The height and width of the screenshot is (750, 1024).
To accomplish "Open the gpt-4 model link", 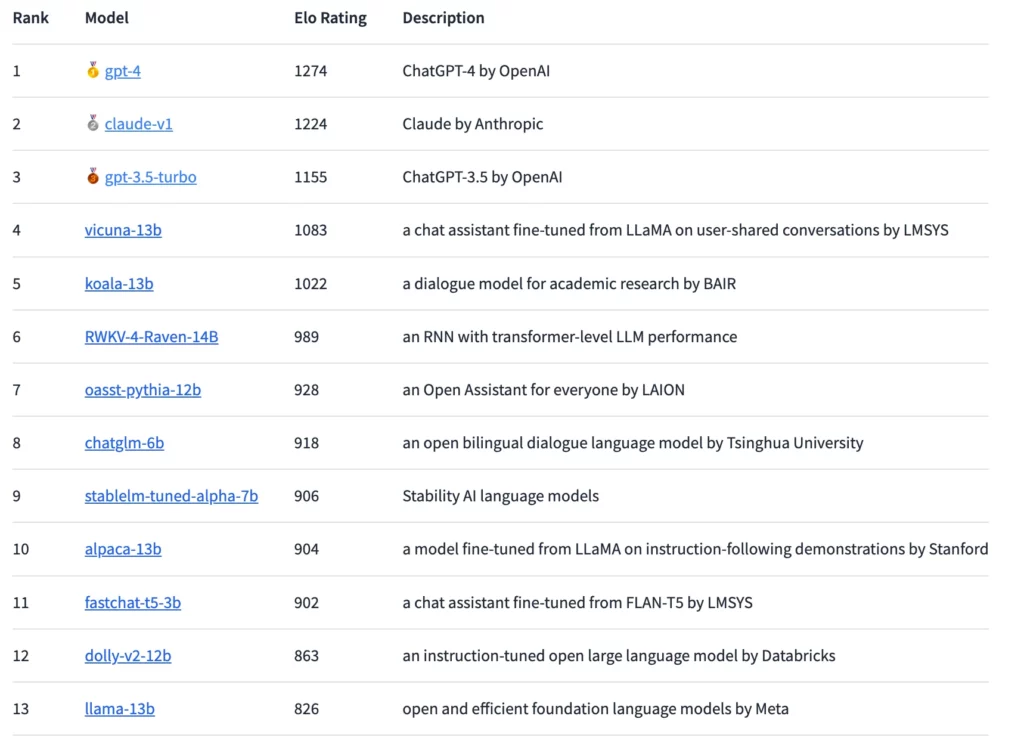I will 122,71.
